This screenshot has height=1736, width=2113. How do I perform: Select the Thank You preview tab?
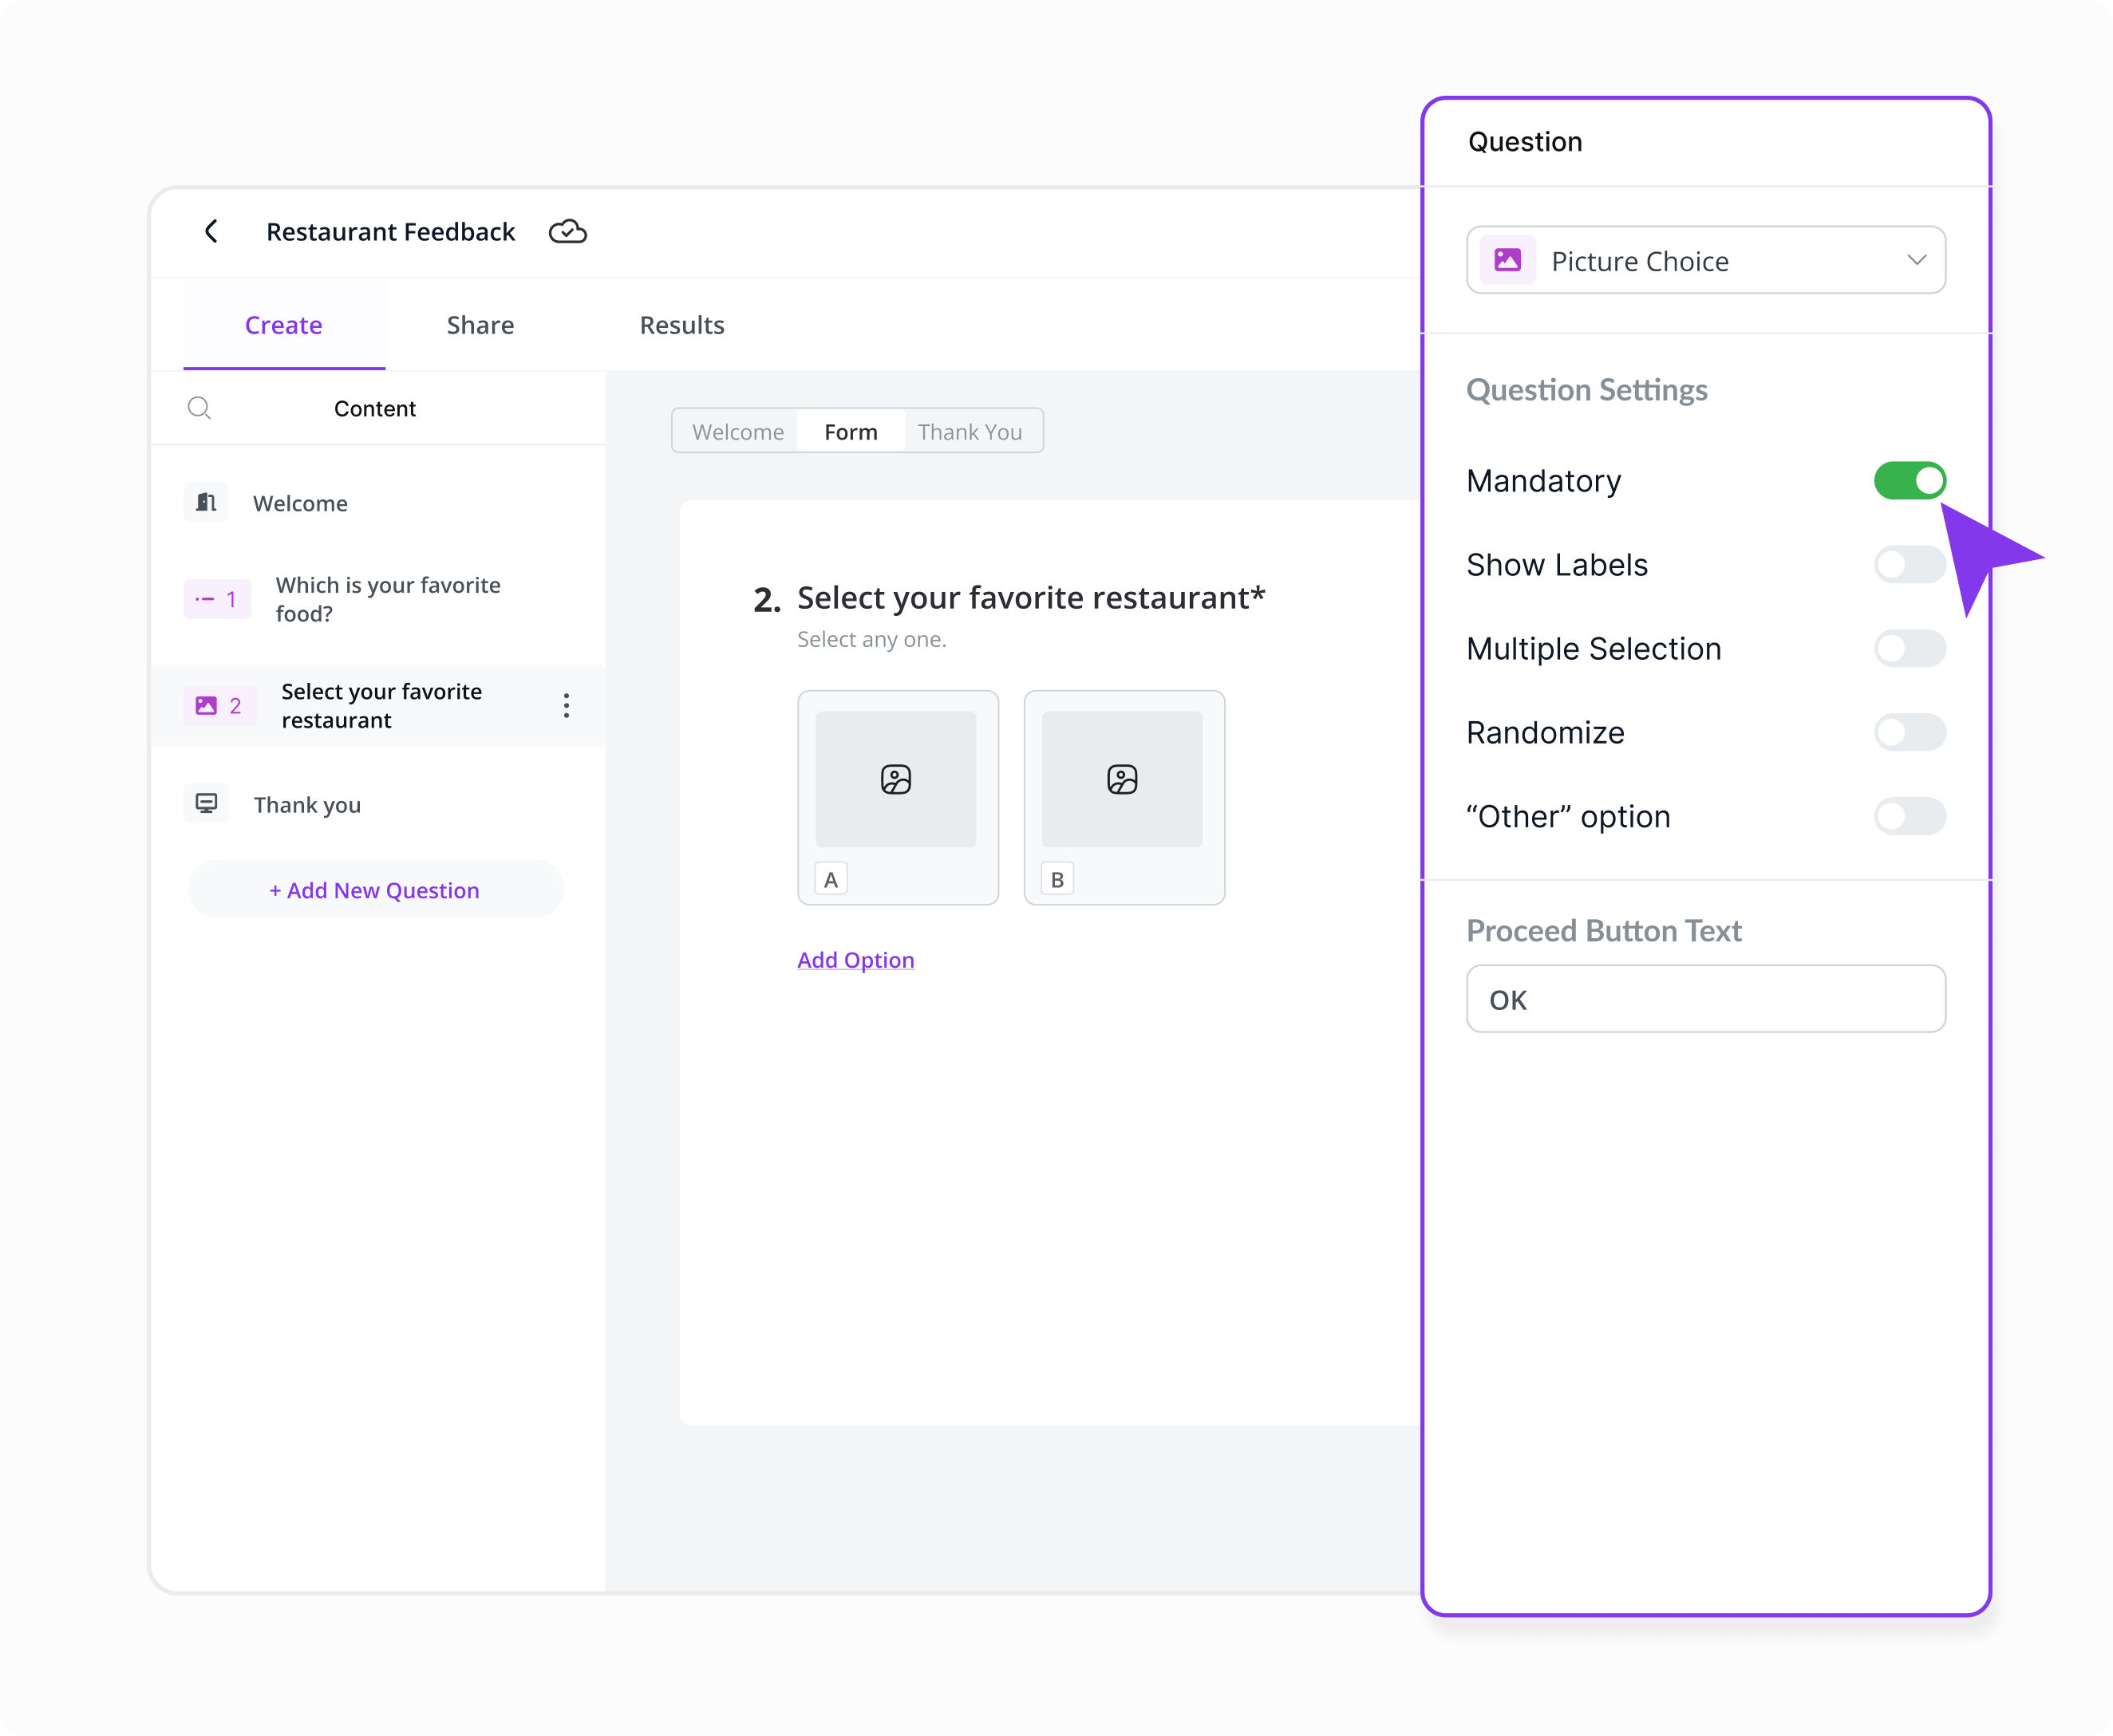970,432
